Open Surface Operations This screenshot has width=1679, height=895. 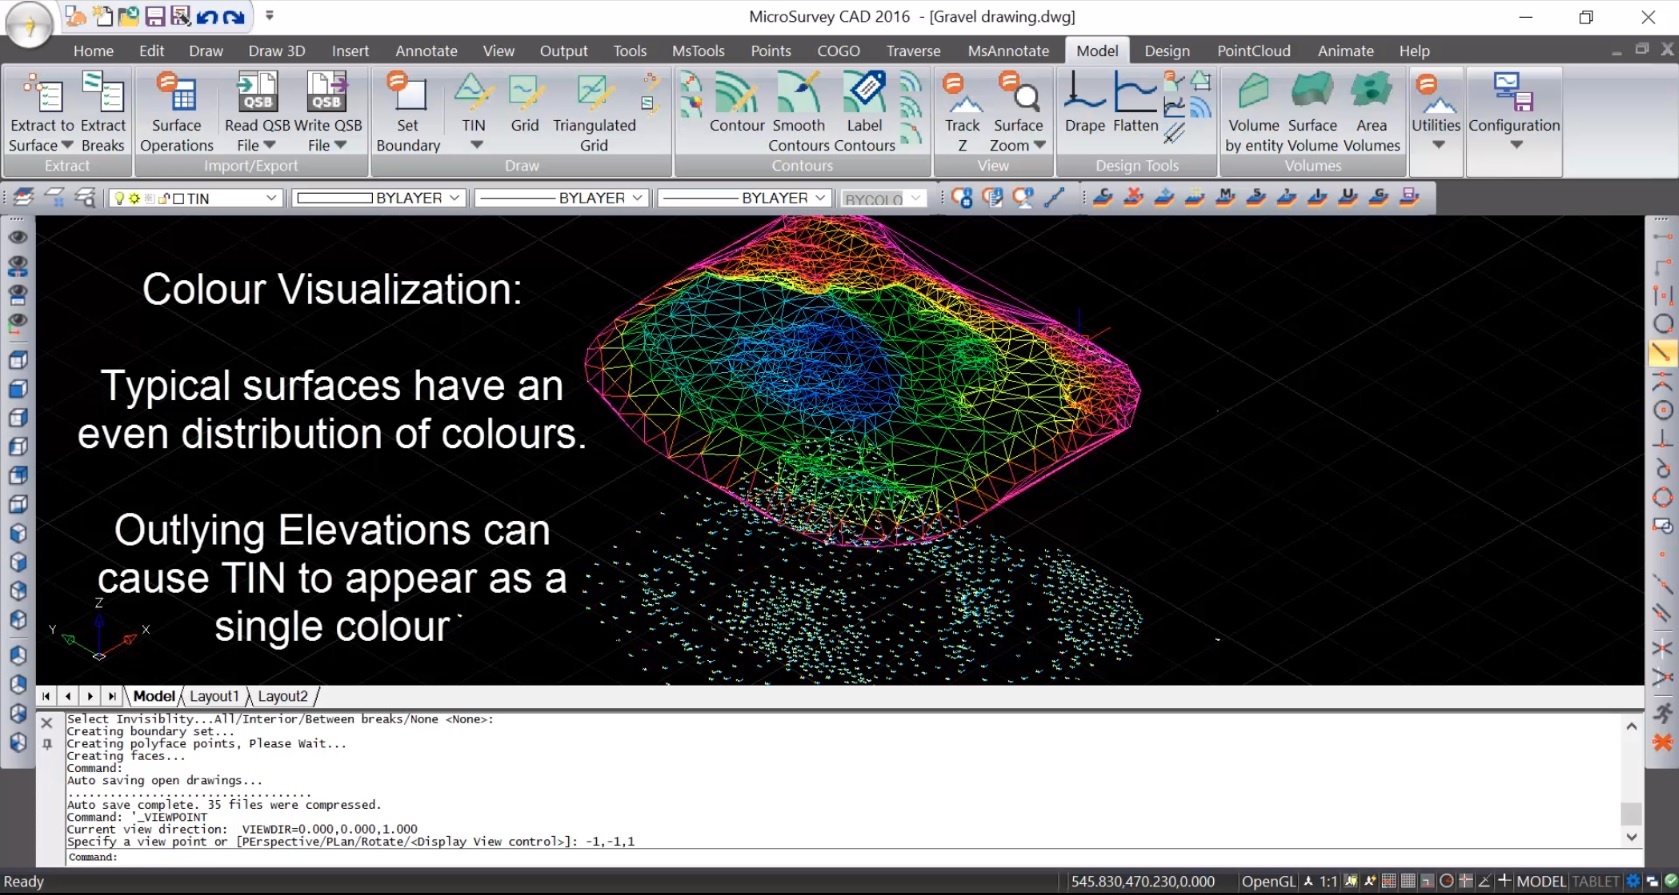pos(177,112)
